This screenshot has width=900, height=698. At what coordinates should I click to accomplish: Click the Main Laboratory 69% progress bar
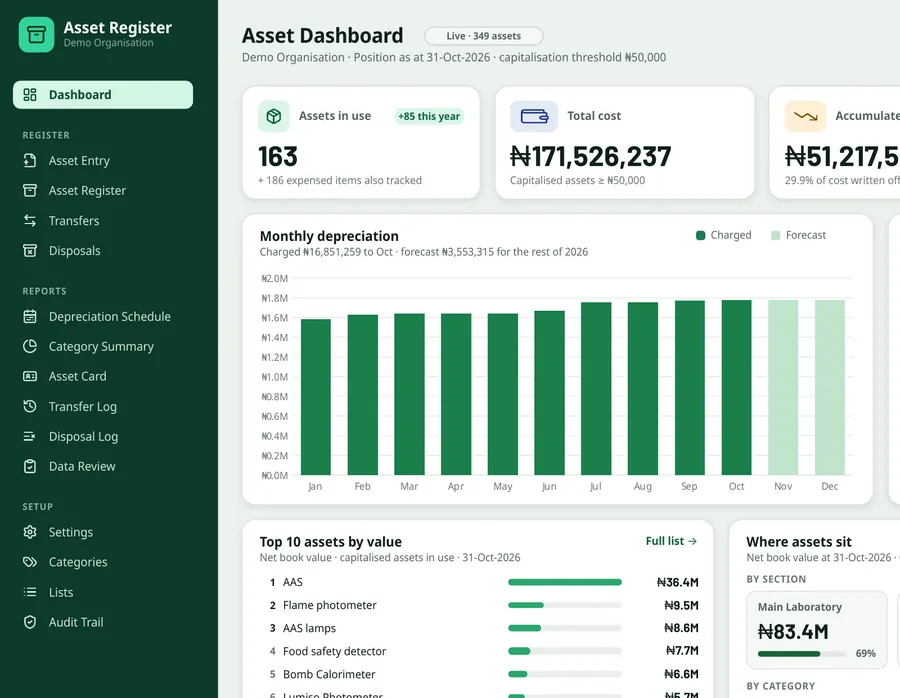tap(802, 654)
